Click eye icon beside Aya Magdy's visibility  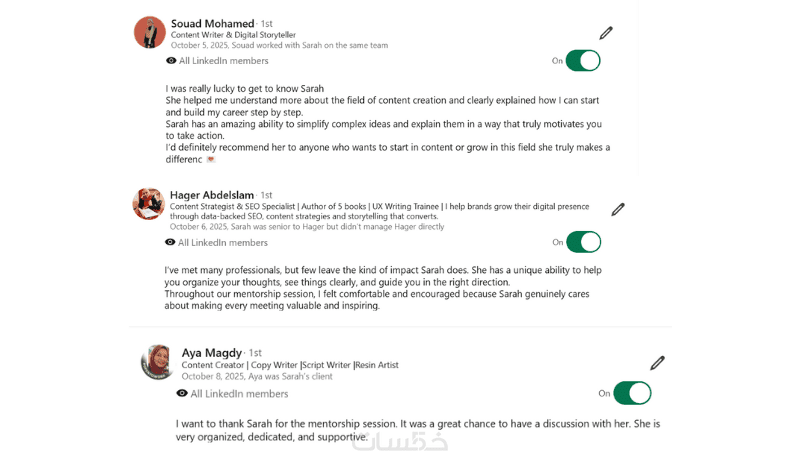[182, 394]
